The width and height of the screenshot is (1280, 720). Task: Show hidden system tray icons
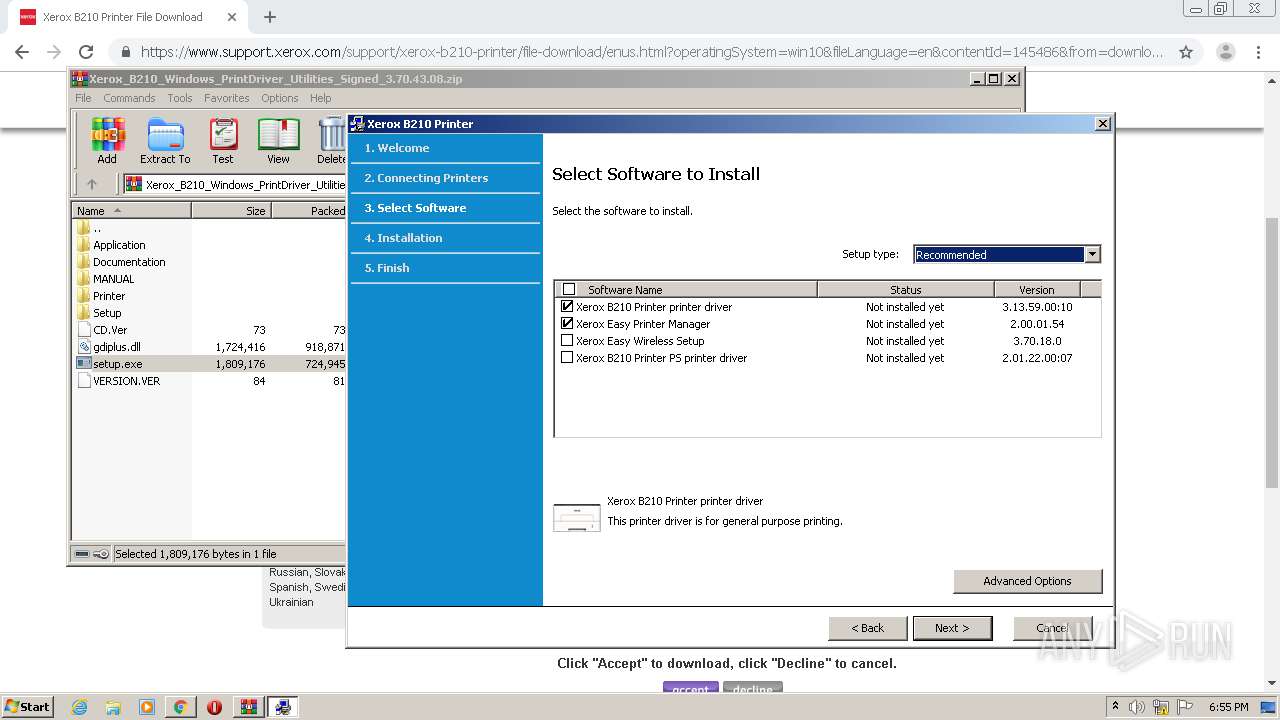tap(1115, 707)
